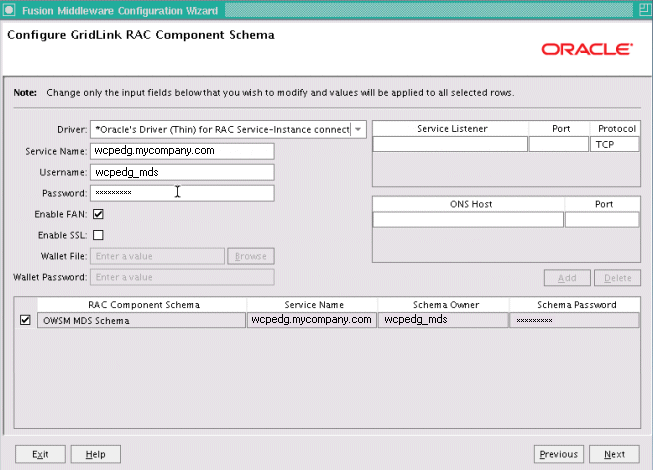The width and height of the screenshot is (653, 470).
Task: Click the Delete button
Action: coord(617,278)
